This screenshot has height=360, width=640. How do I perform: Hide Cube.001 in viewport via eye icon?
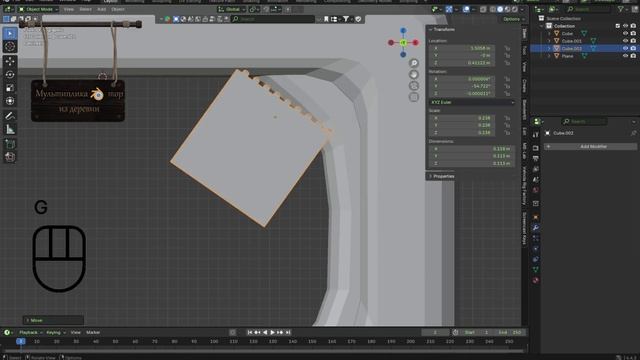[x=625, y=41]
